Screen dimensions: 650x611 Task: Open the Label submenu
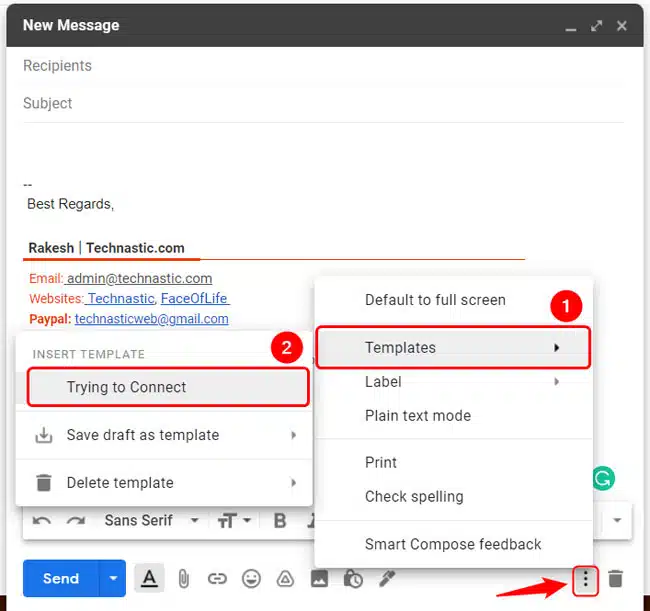[x=454, y=382]
